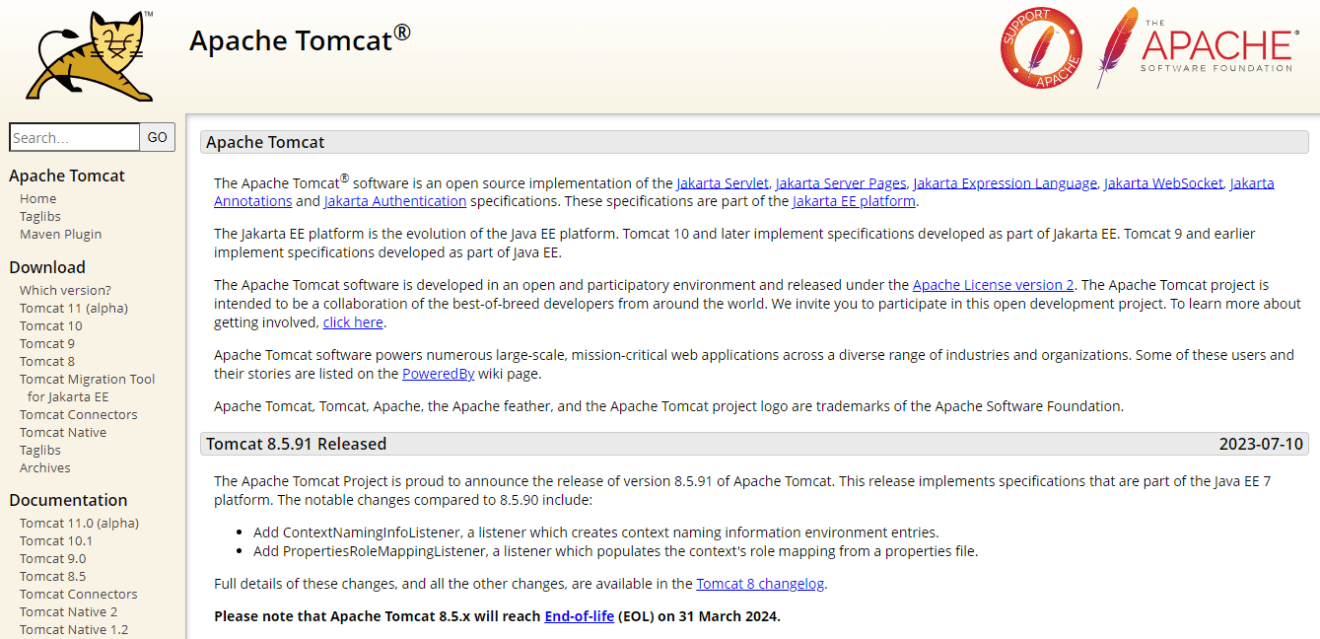Image resolution: width=1320 pixels, height=639 pixels.
Task: Select Tomcat 11 (alpha) download link
Action: 74,308
